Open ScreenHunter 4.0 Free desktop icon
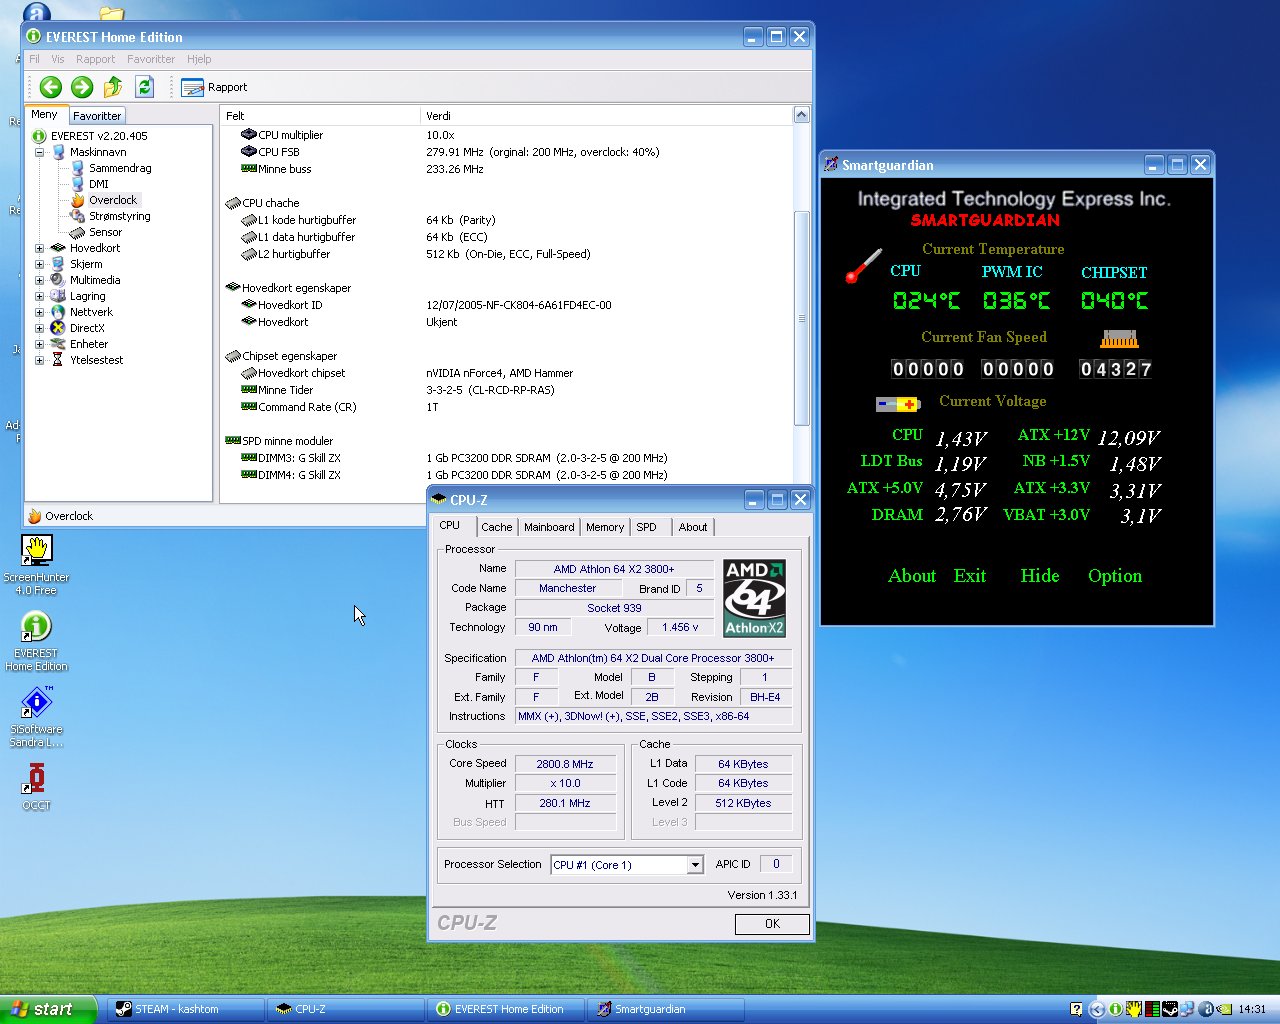1280x1024 pixels. (36, 564)
